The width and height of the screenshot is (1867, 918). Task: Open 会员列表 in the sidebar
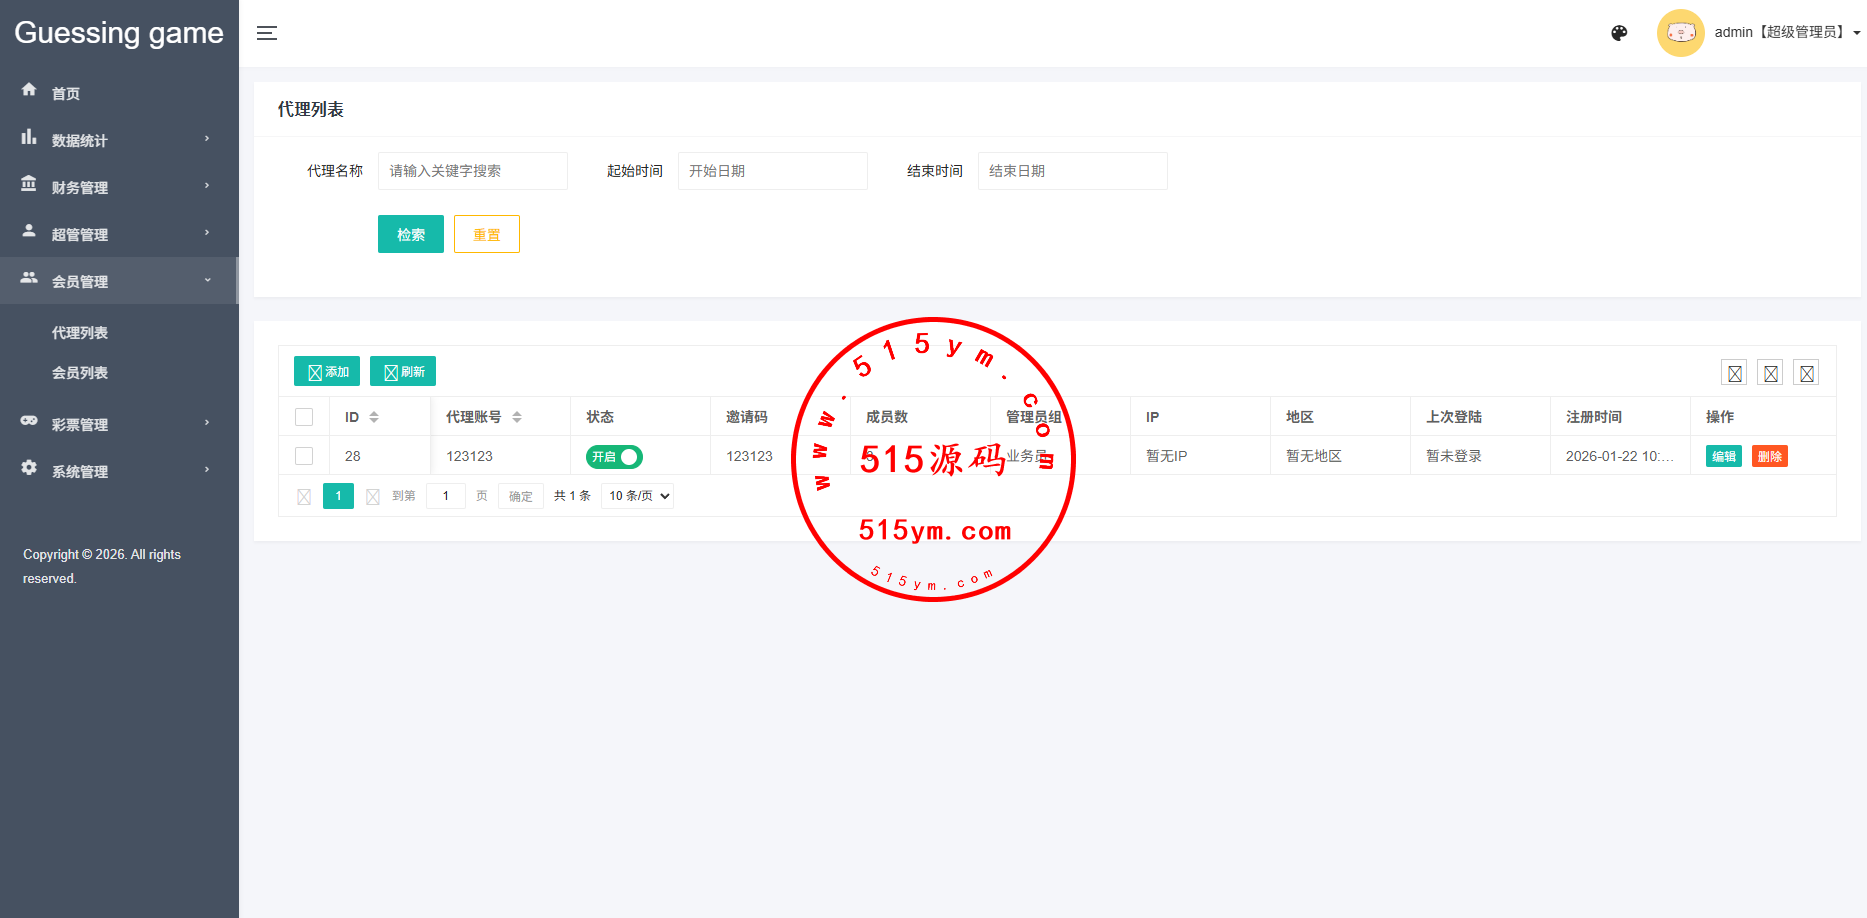pyautogui.click(x=80, y=373)
